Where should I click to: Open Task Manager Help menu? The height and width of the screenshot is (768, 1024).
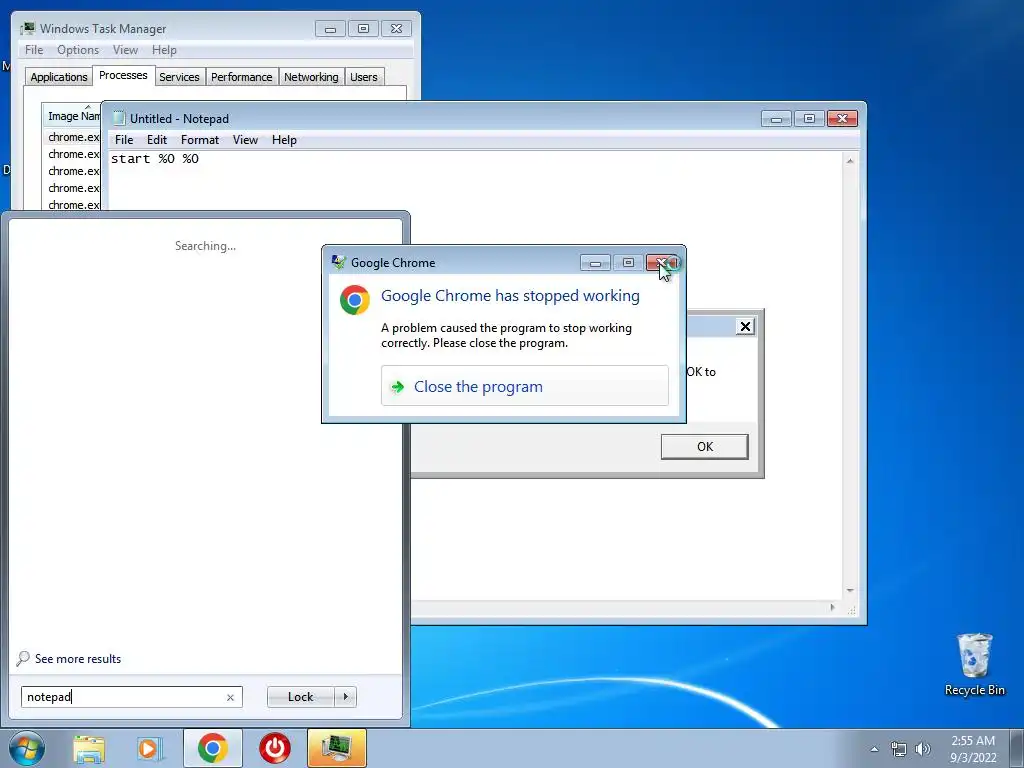click(164, 50)
